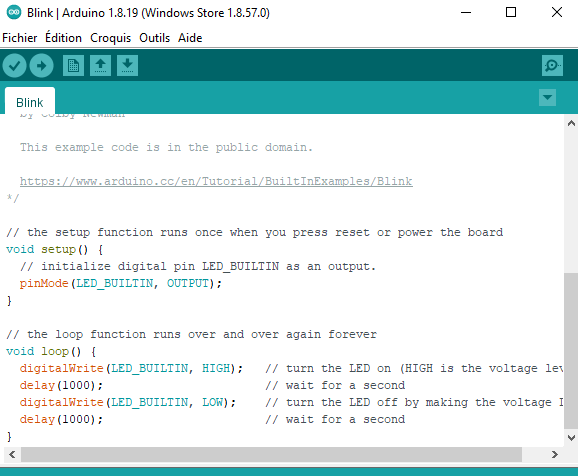Open the Outils menu
Image resolution: width=578 pixels, height=476 pixels.
pyautogui.click(x=154, y=38)
